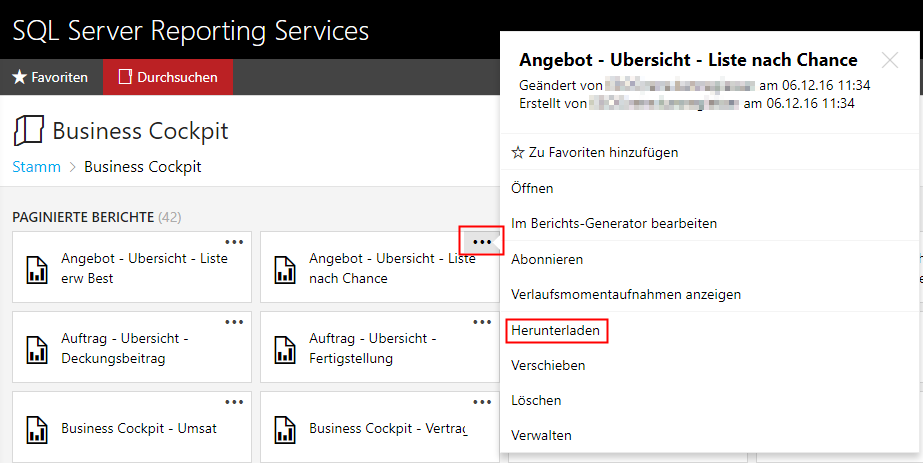Open the Business Cockpit - Vertrag report tile
The image size is (923, 463).
(380, 427)
